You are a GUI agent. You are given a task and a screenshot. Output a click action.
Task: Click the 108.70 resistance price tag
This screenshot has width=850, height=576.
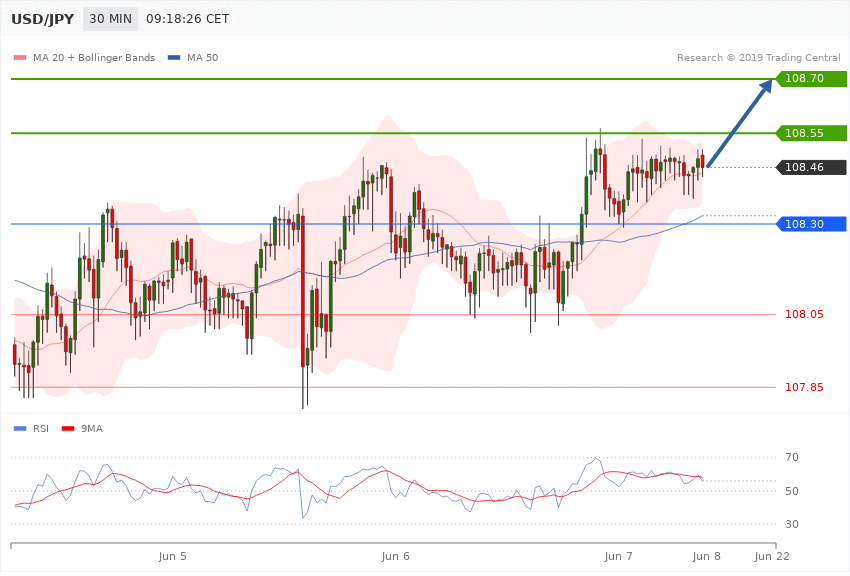(809, 78)
